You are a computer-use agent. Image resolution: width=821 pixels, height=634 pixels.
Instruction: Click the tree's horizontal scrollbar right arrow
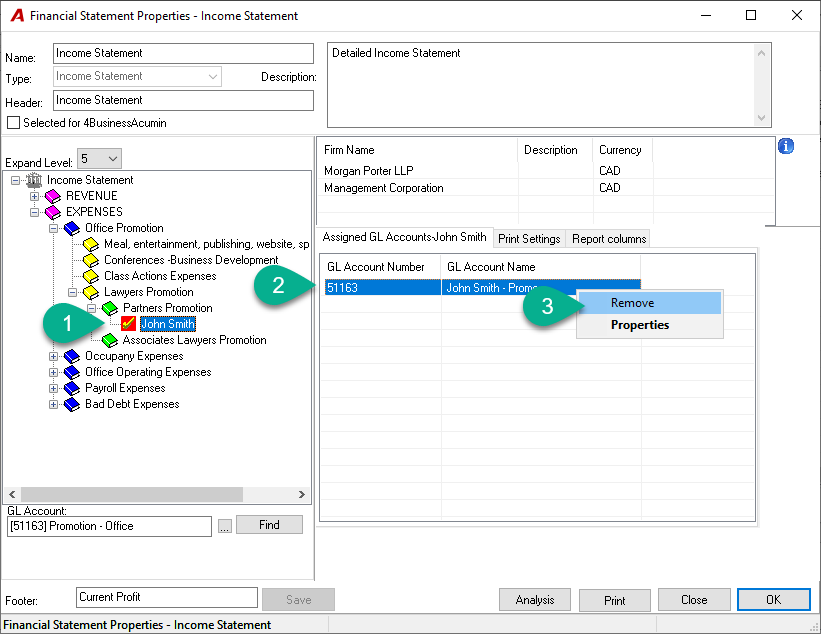coord(302,494)
